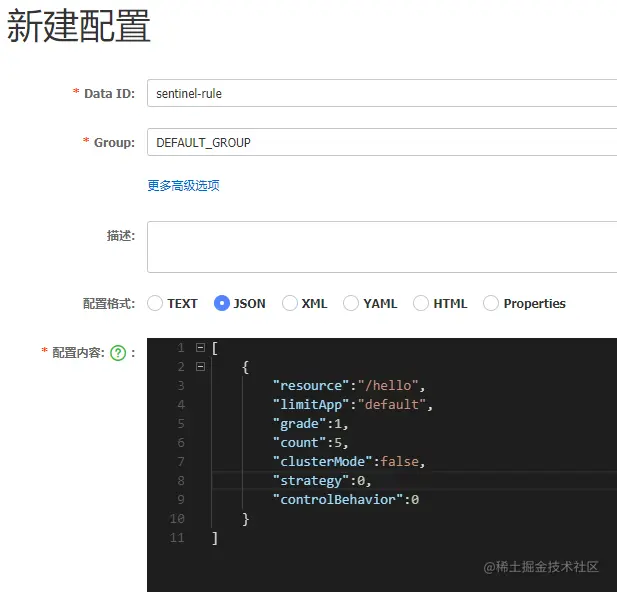Click the 新建配置 page heading

click(79, 26)
